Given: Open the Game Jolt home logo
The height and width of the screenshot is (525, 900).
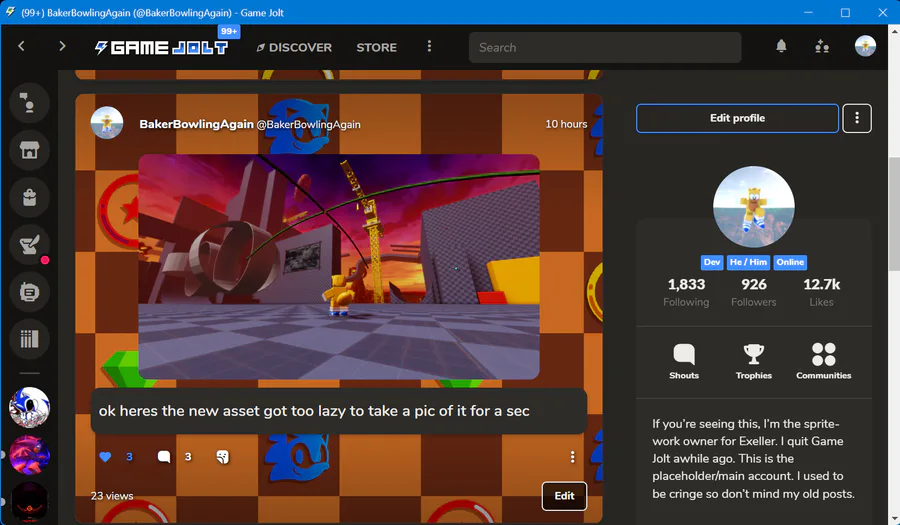Looking at the screenshot, I should tap(161, 48).
